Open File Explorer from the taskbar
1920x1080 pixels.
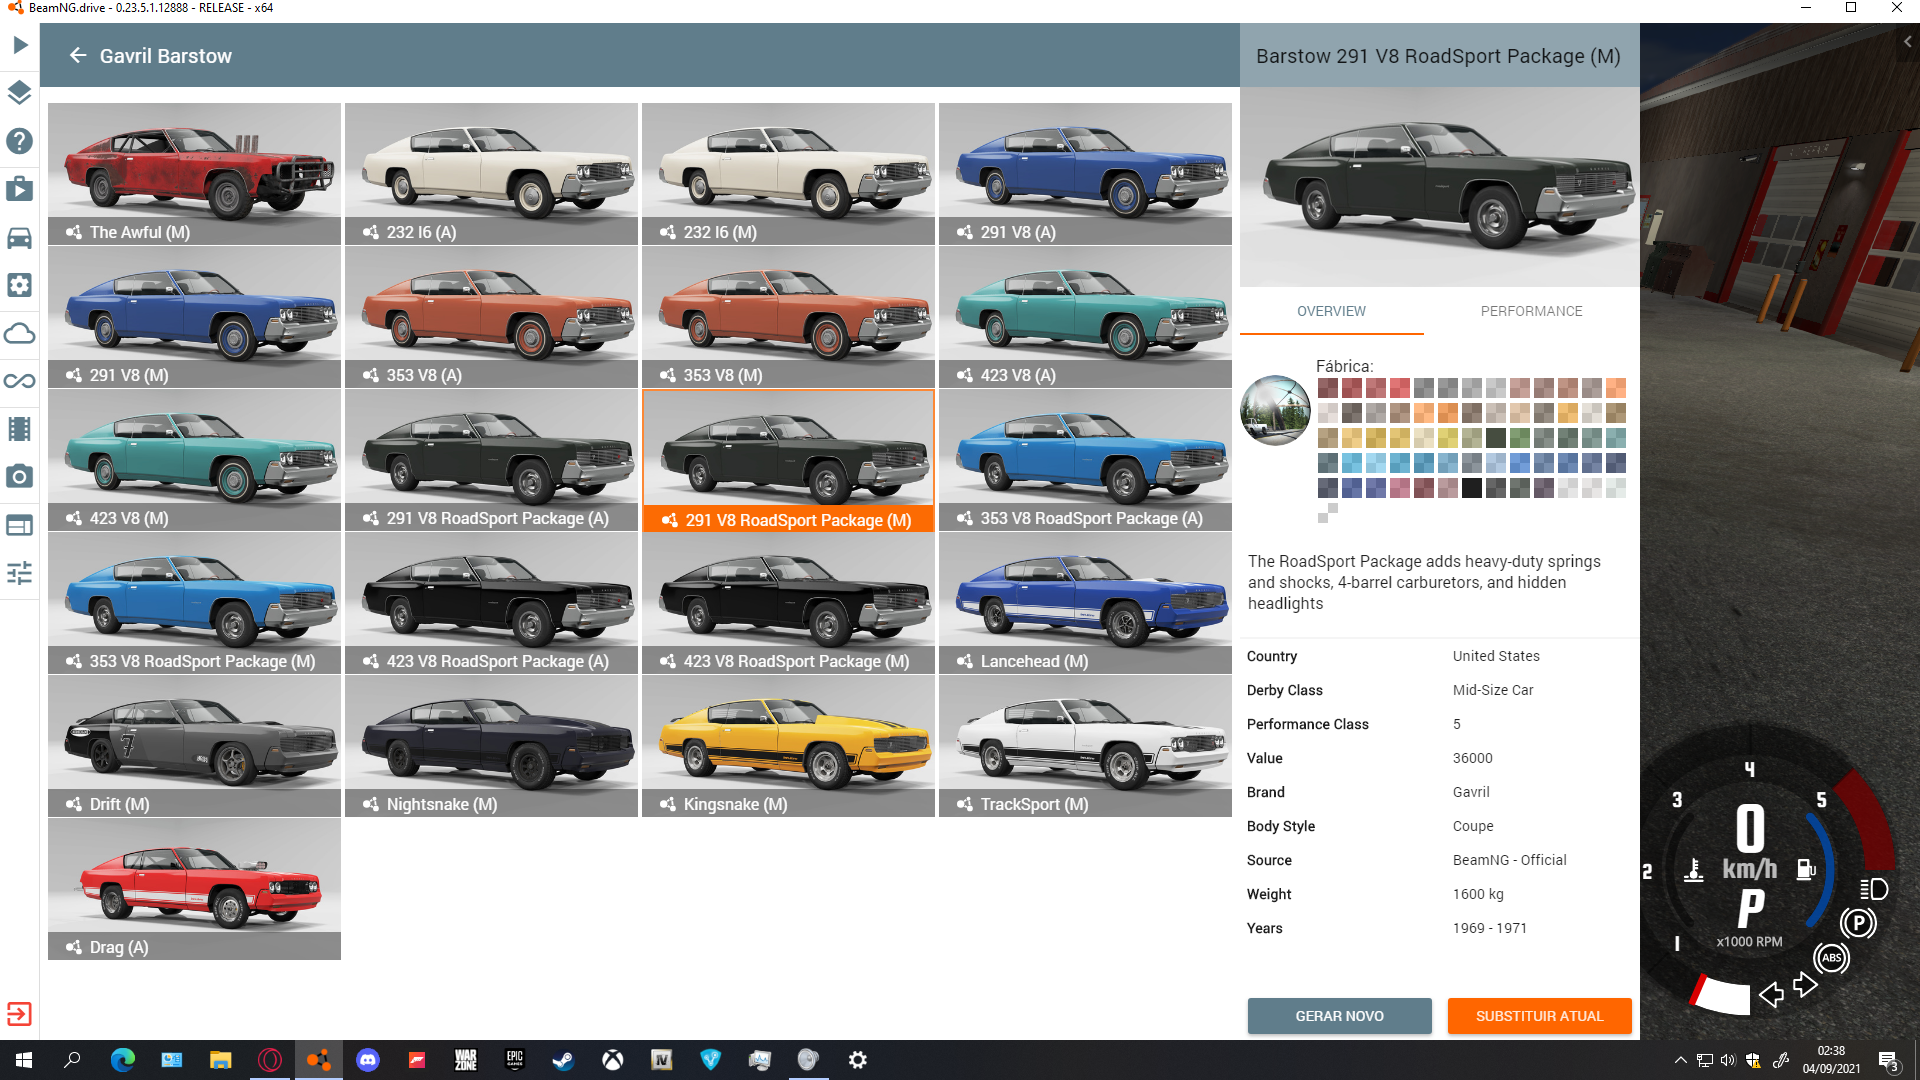pos(220,1060)
